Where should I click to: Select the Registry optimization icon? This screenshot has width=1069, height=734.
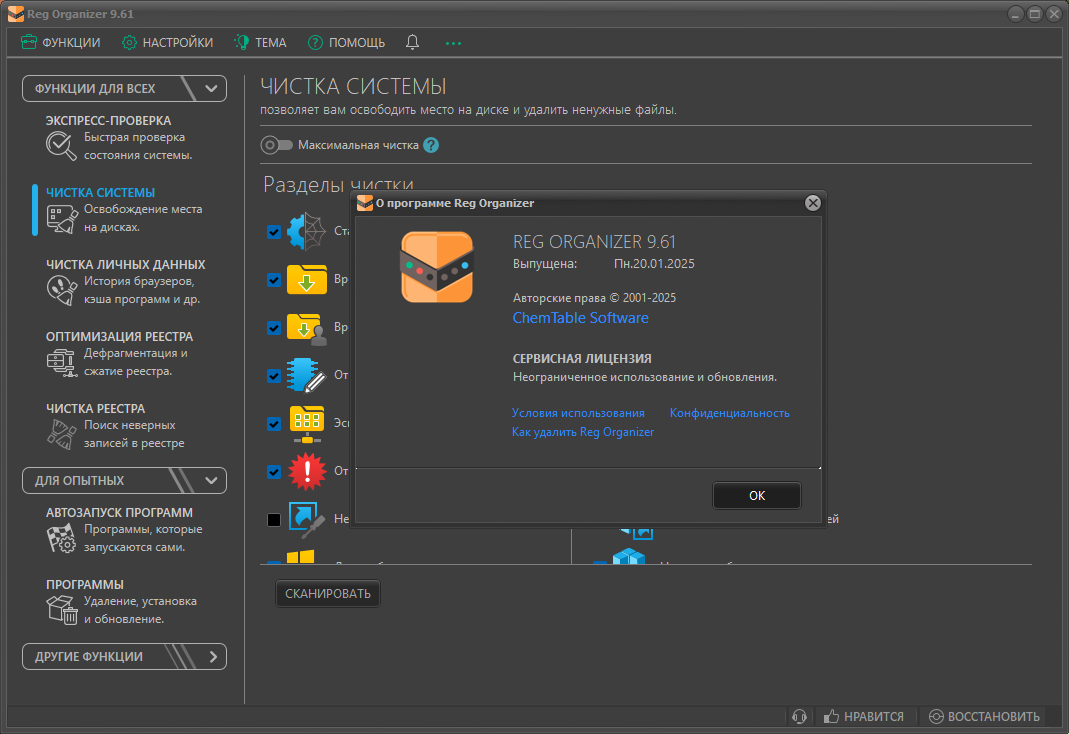(61, 362)
